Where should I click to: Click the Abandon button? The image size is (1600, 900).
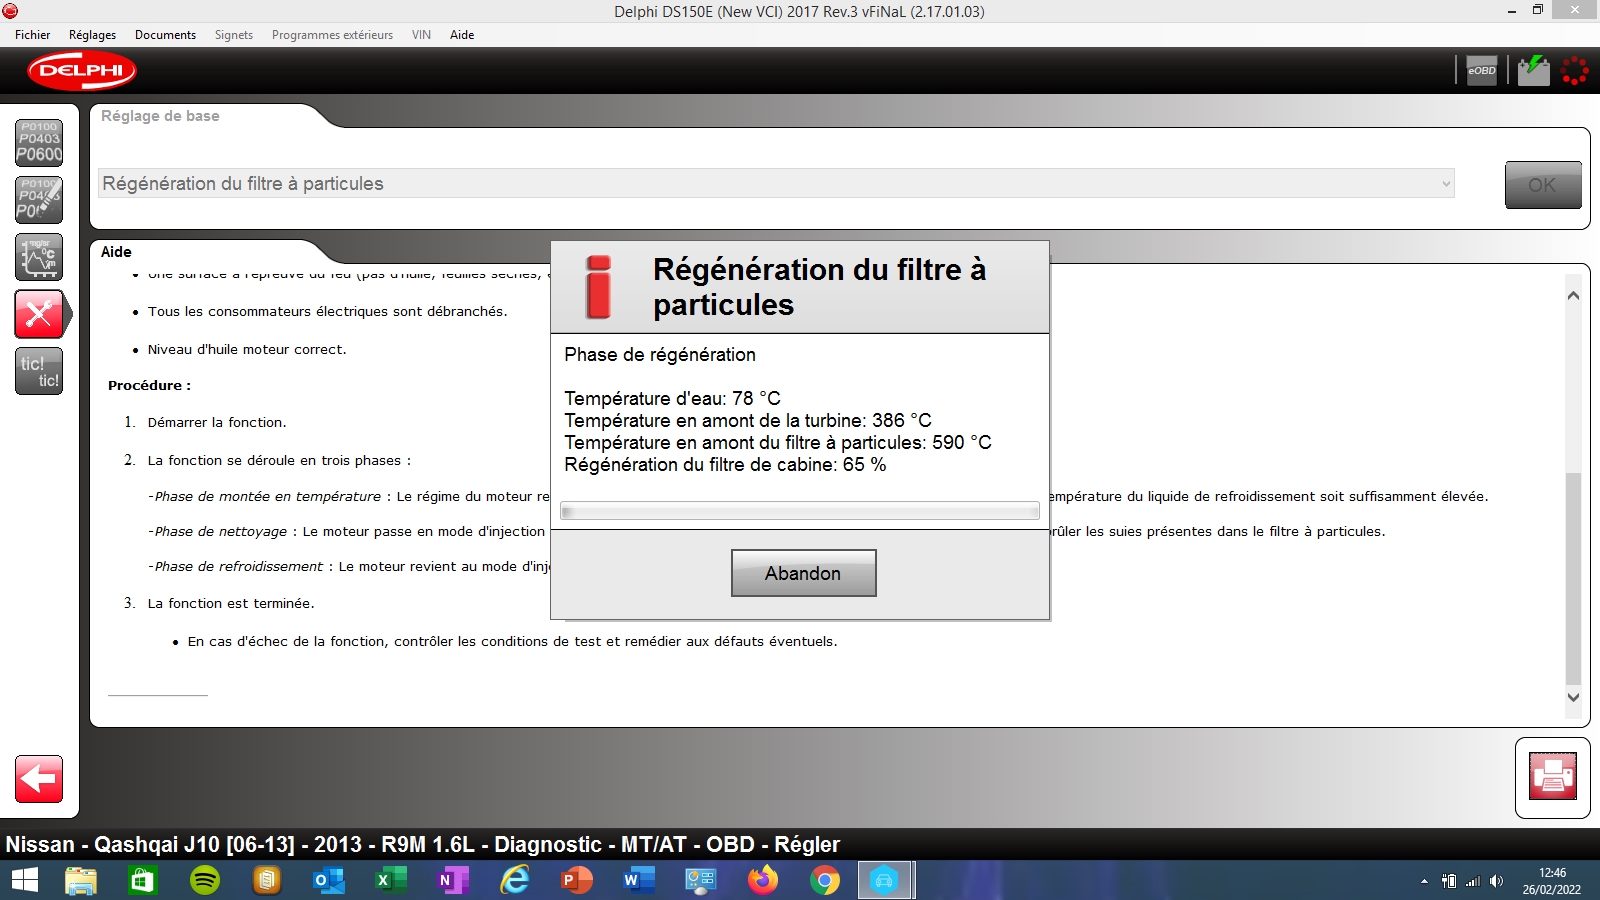click(803, 573)
